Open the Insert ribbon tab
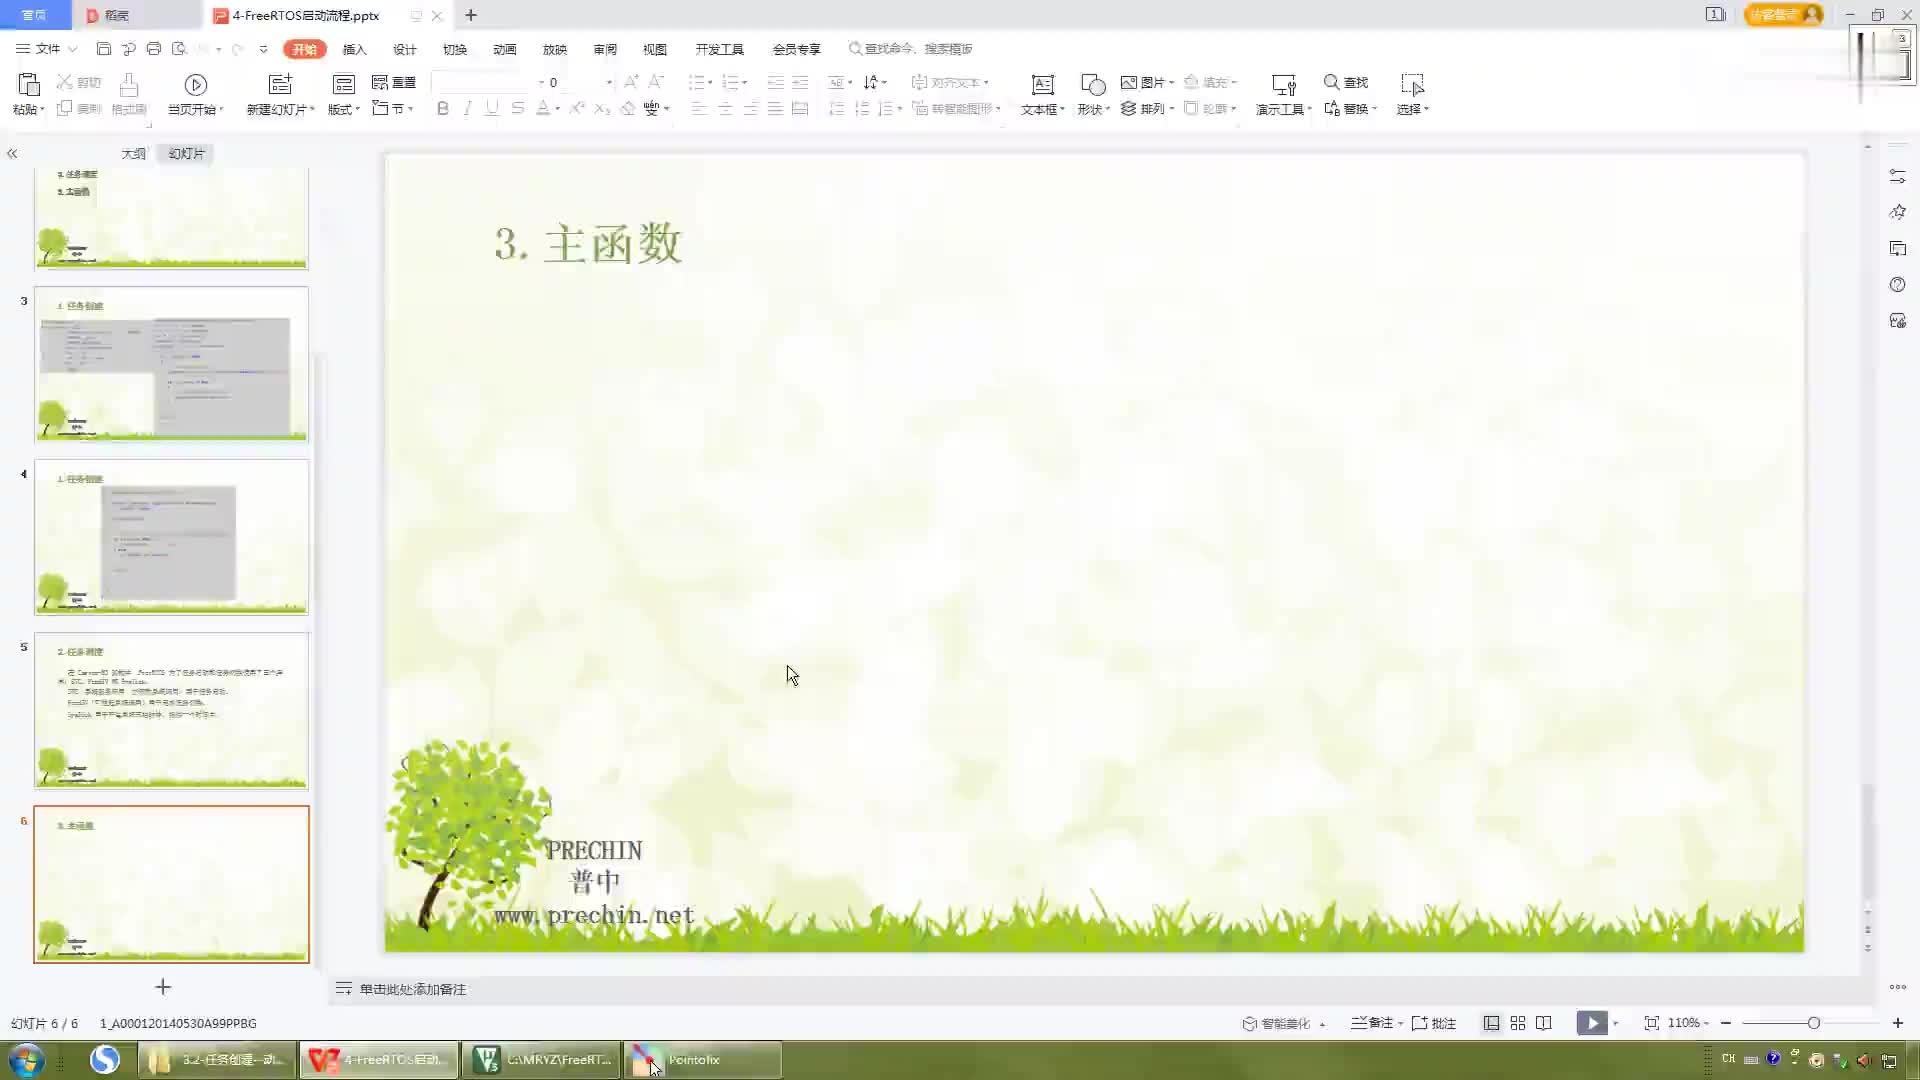The width and height of the screenshot is (1920, 1080). pos(354,49)
